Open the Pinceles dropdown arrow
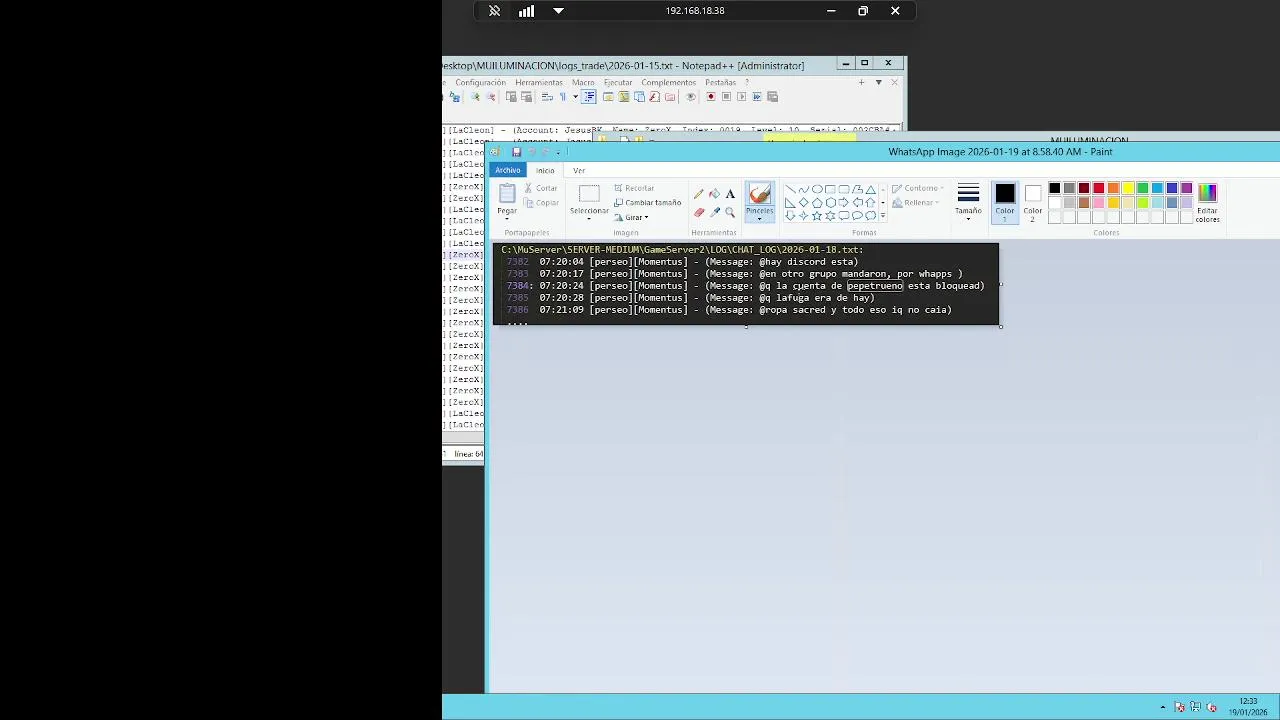 coord(760,218)
